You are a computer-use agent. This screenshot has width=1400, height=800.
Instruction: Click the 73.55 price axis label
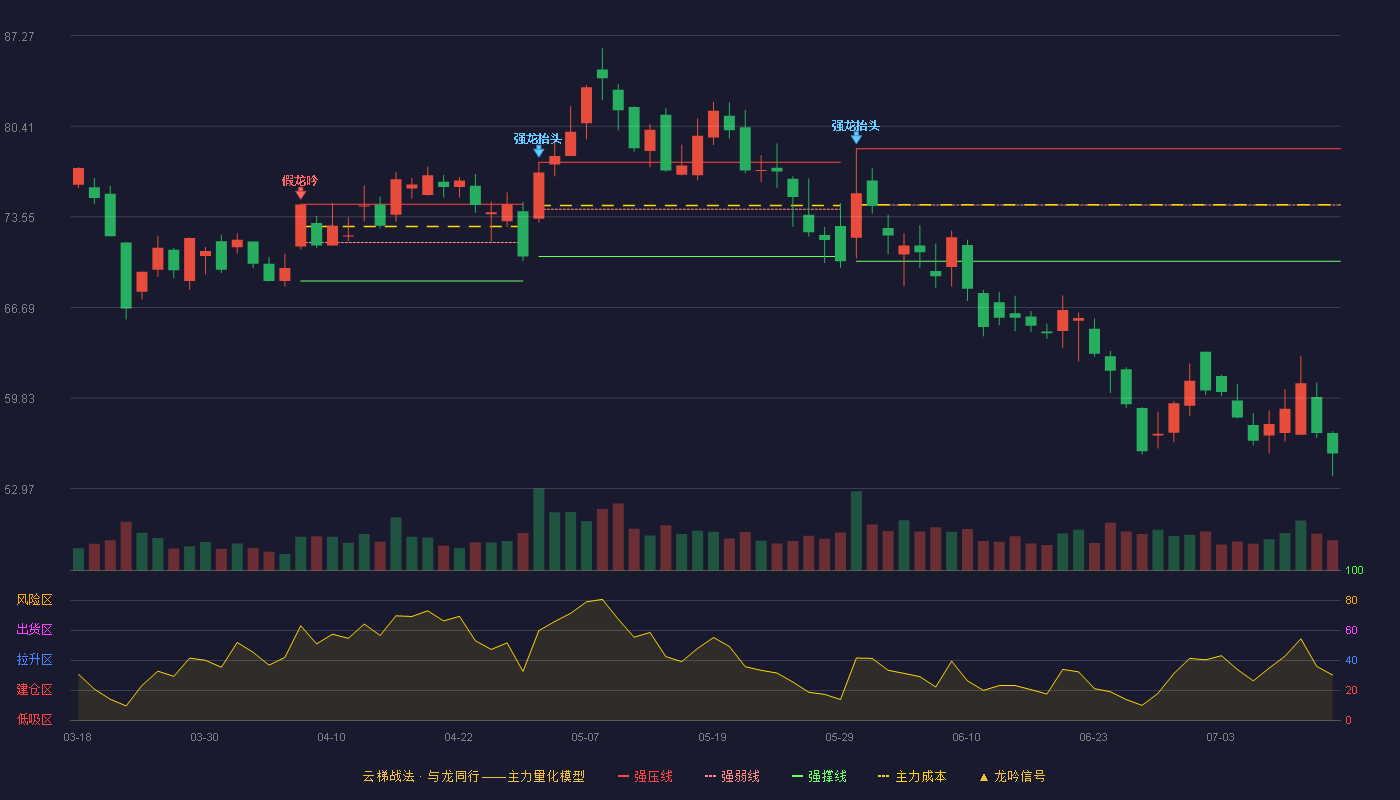click(19, 217)
